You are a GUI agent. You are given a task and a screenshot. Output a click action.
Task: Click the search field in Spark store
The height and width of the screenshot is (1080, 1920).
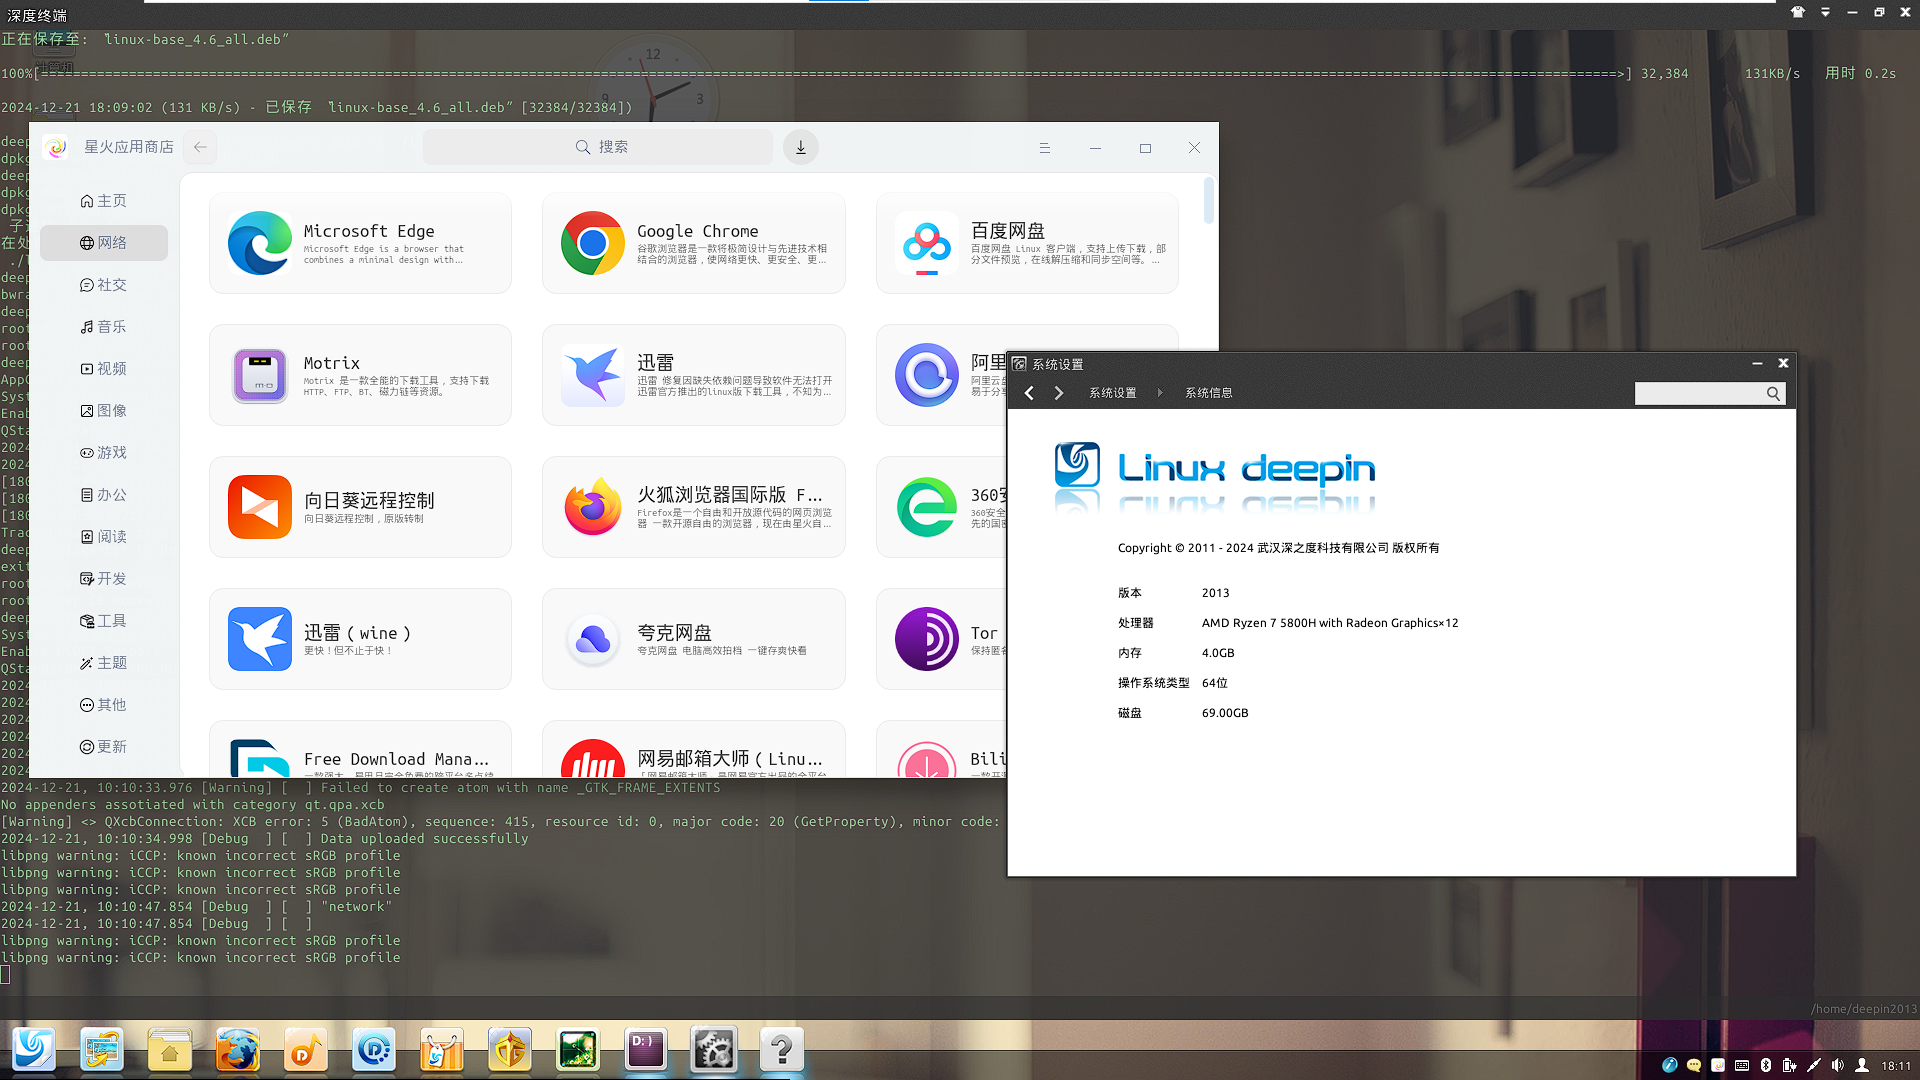tap(598, 147)
